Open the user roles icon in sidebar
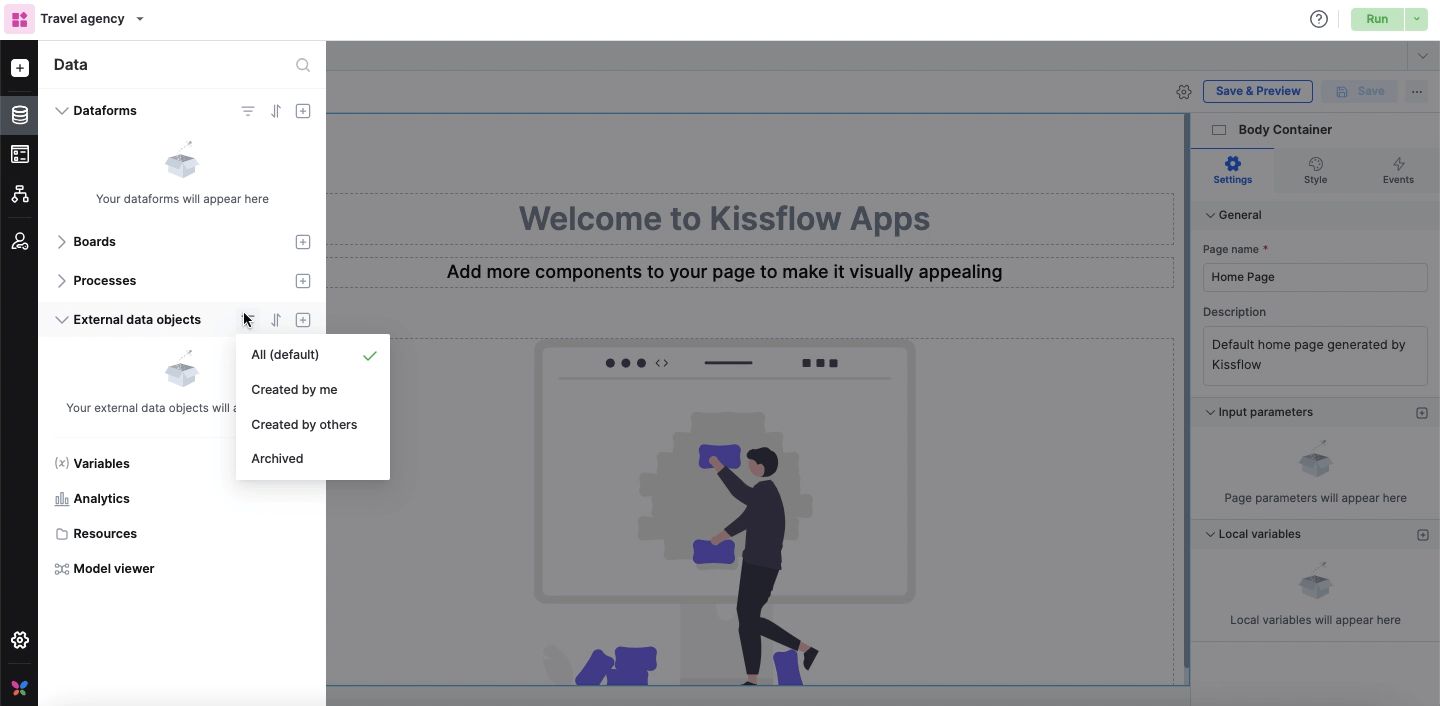This screenshot has width=1440, height=706. coord(19,241)
